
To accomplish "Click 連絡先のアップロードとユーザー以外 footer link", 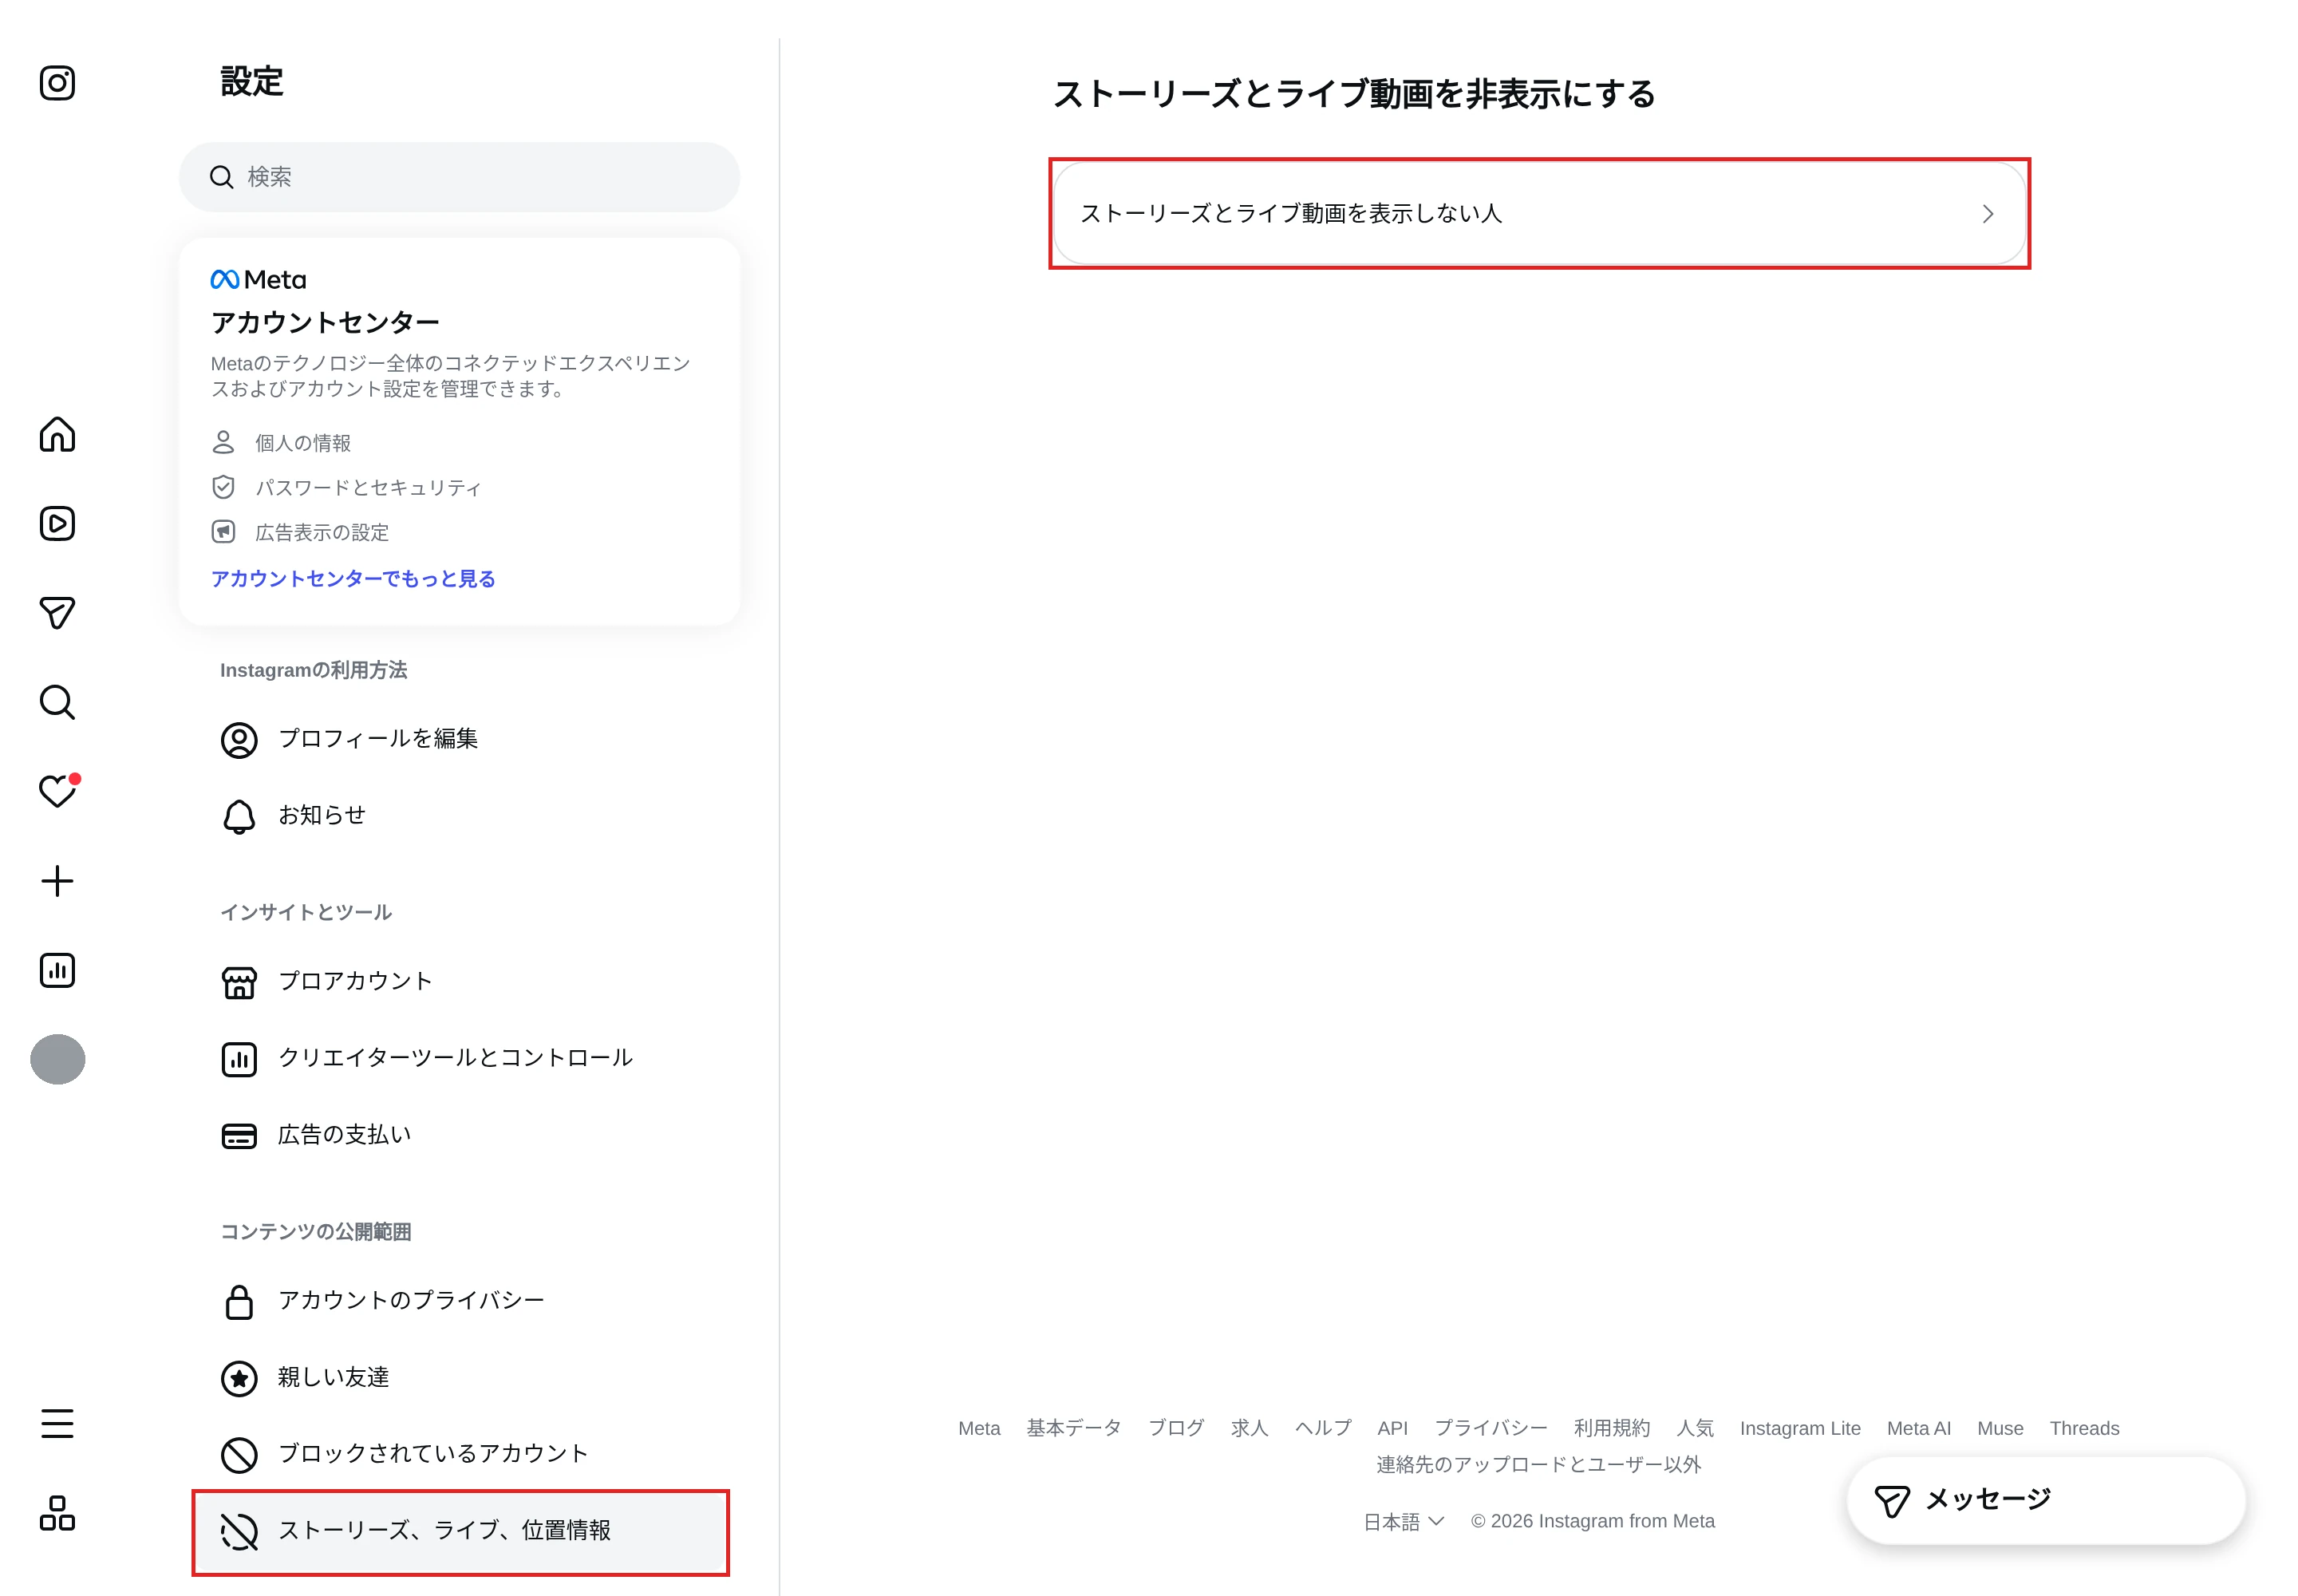I will [x=1538, y=1465].
